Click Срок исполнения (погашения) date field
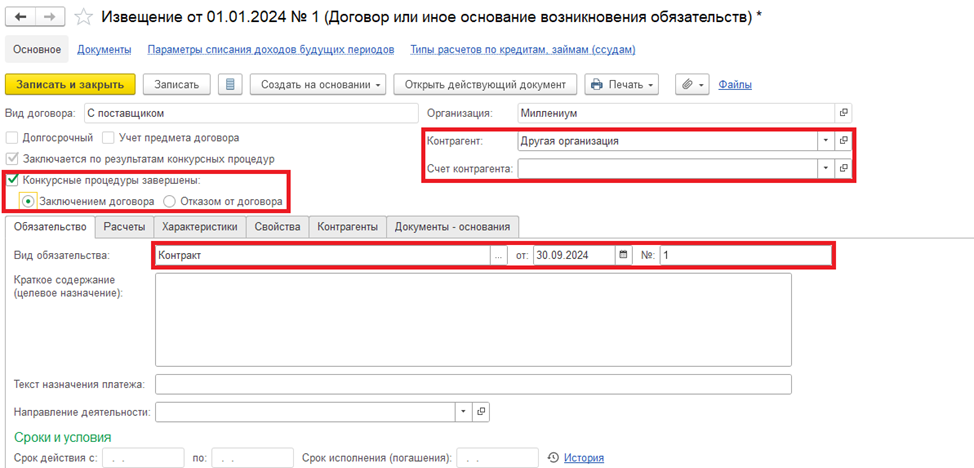 [x=497, y=458]
